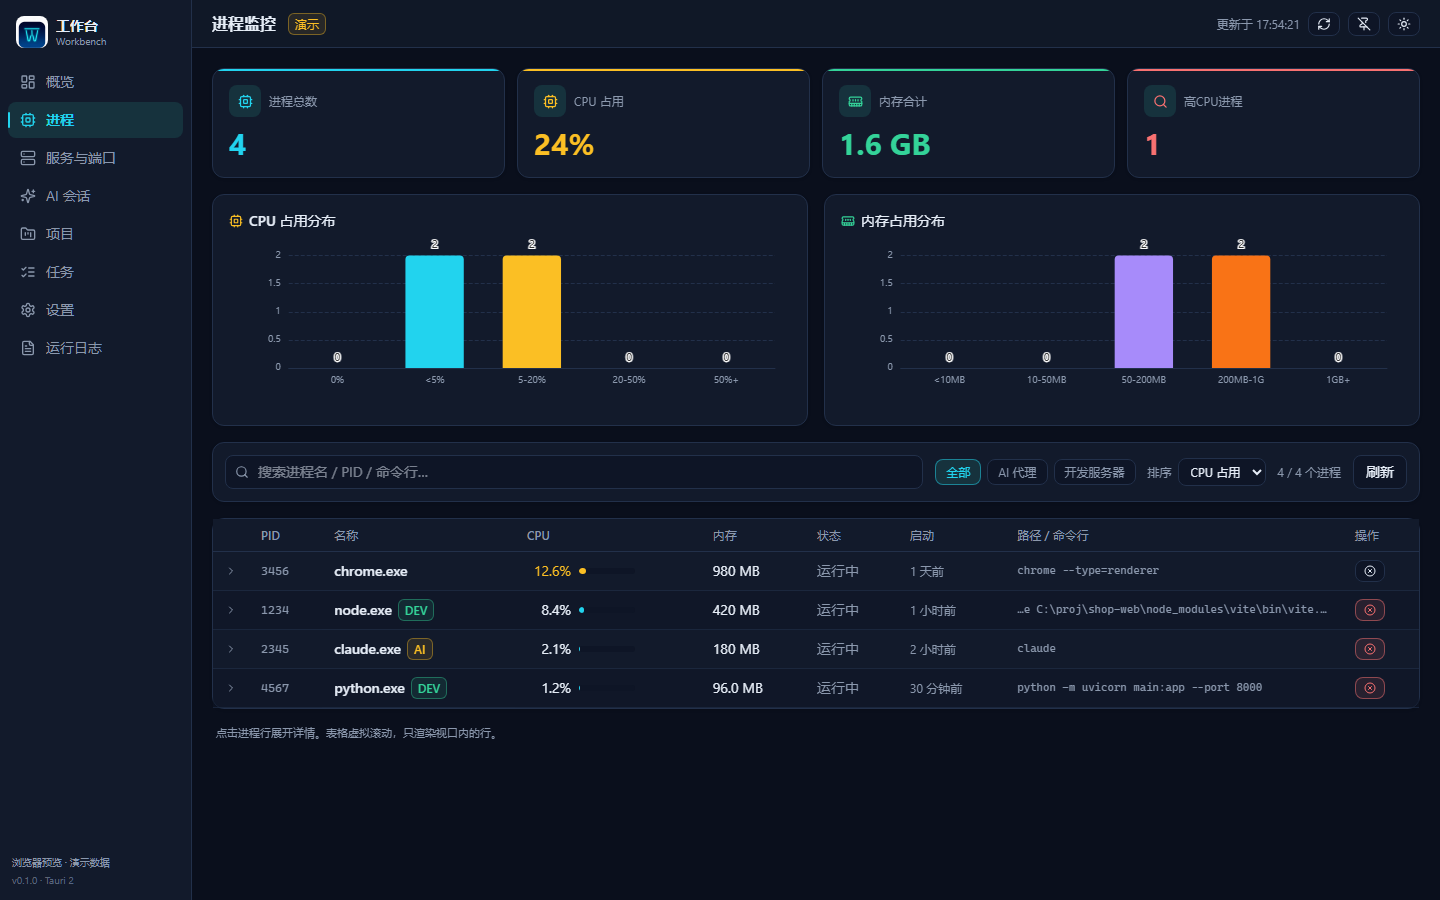This screenshot has height=900, width=1440.
Task: Toggle the pin window icon
Action: click(1364, 24)
